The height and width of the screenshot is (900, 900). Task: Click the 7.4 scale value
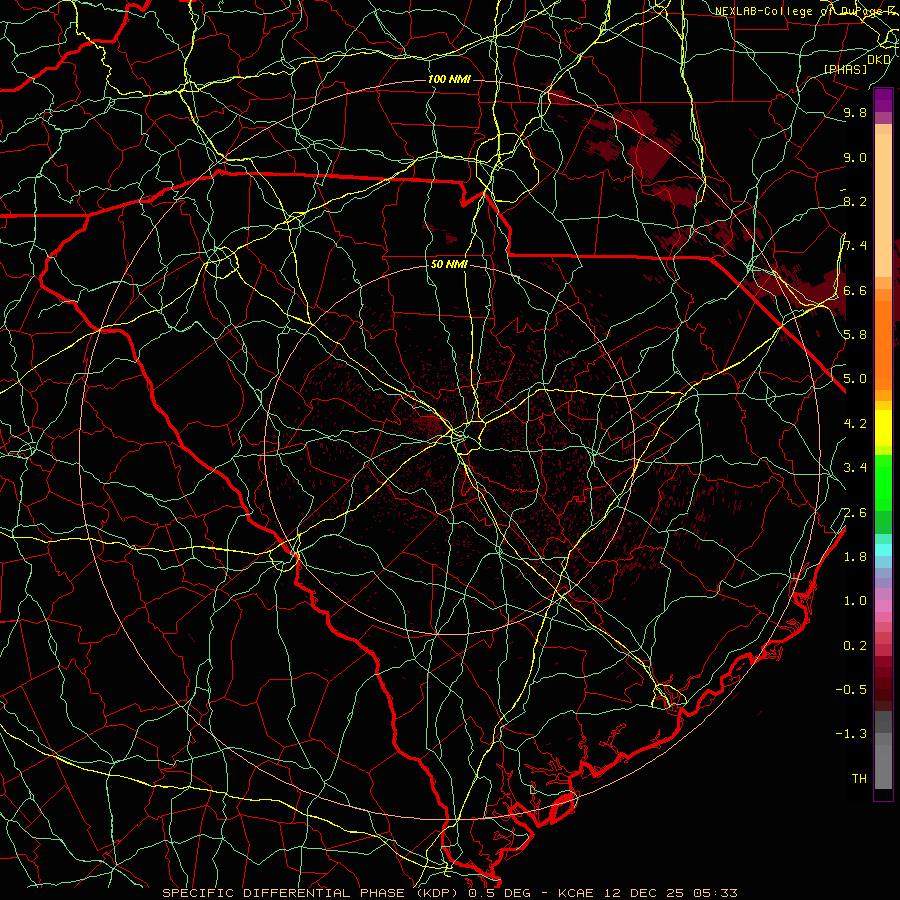(x=855, y=246)
